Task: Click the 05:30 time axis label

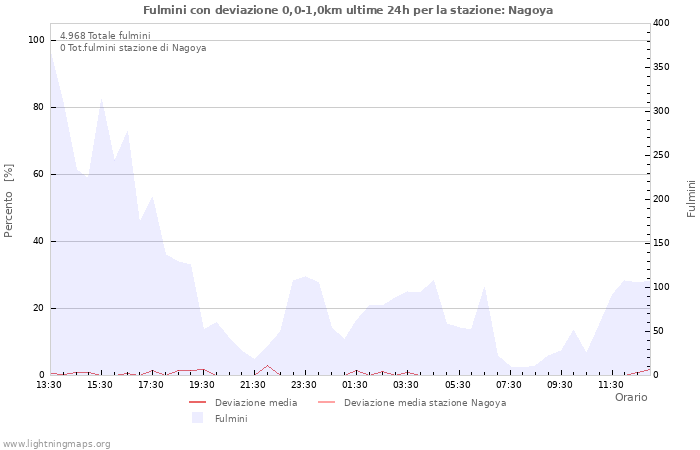Action: (x=458, y=384)
